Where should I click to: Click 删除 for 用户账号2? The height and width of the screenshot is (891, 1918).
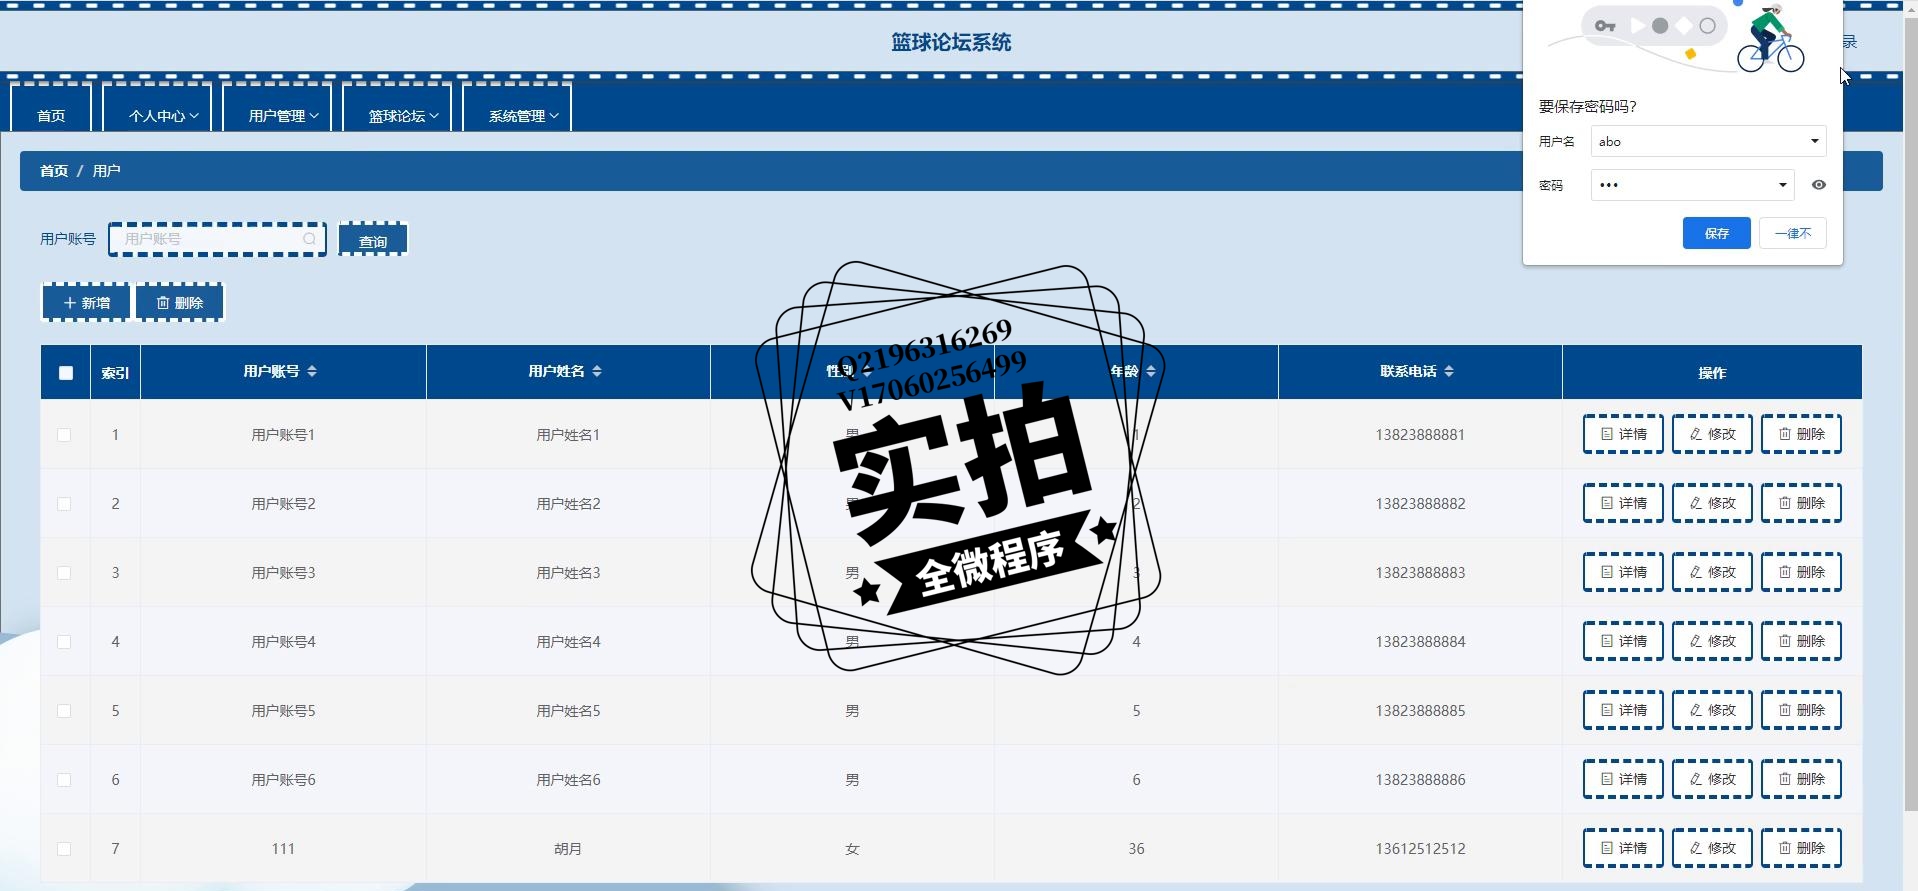click(x=1801, y=503)
